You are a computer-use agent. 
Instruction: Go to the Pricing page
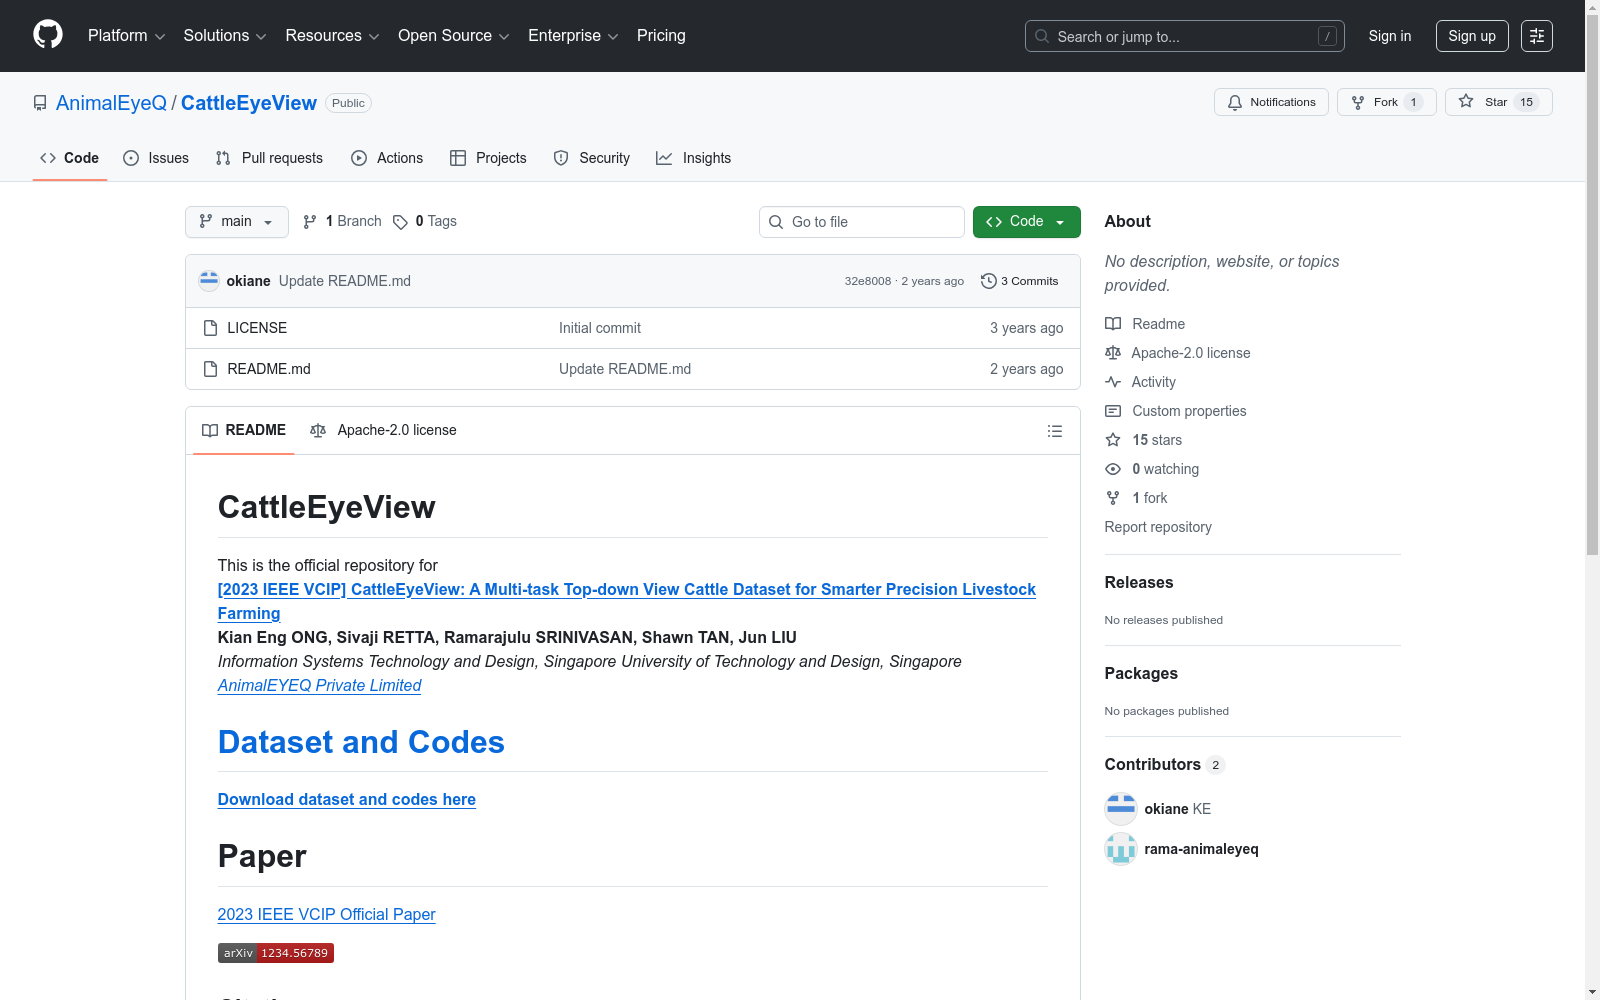(661, 36)
